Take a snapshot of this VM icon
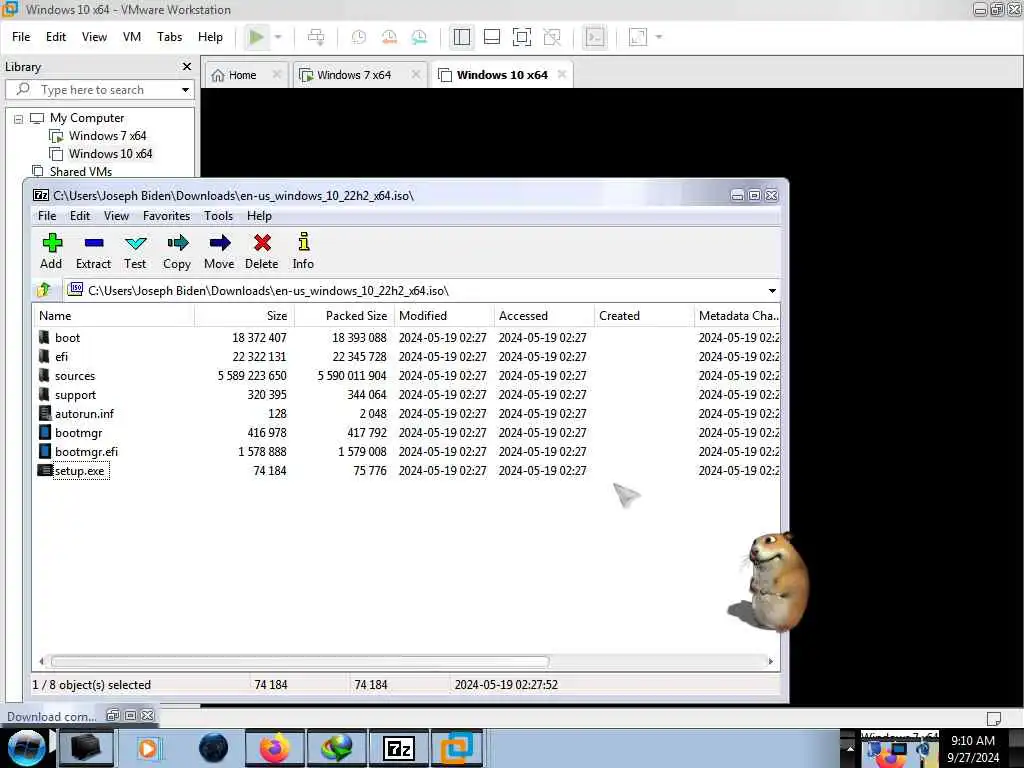Screen dimensions: 1024x768 tap(359, 37)
